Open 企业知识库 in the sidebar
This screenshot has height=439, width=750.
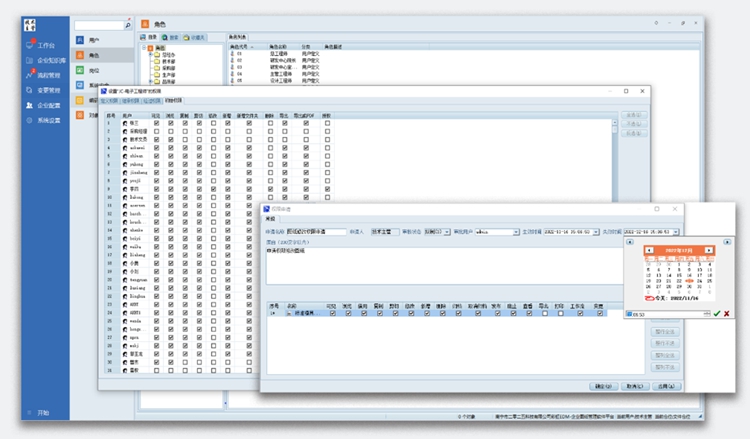[52, 60]
